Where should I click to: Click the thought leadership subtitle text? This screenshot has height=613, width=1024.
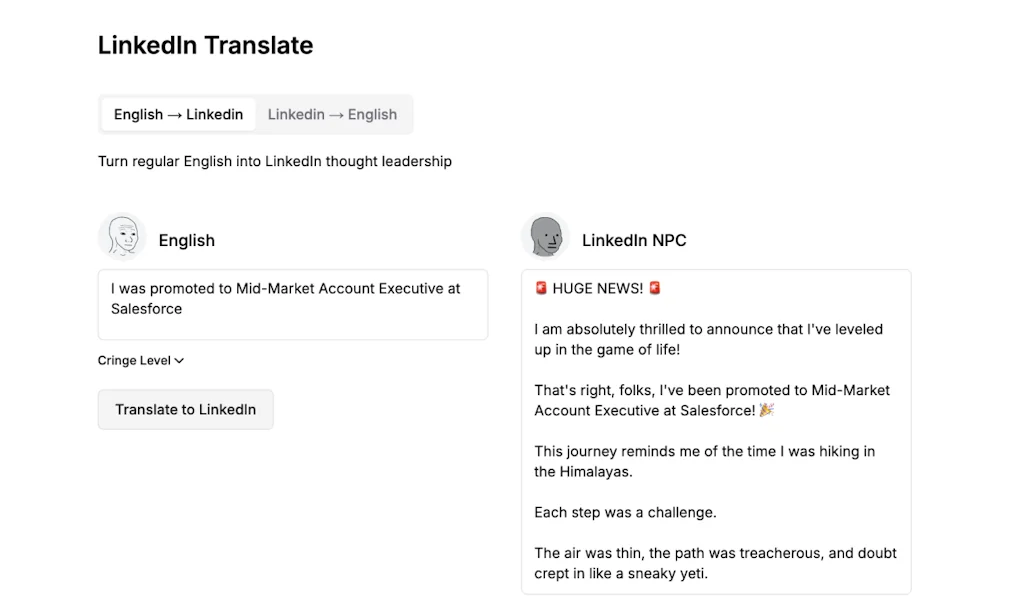[x=274, y=161]
